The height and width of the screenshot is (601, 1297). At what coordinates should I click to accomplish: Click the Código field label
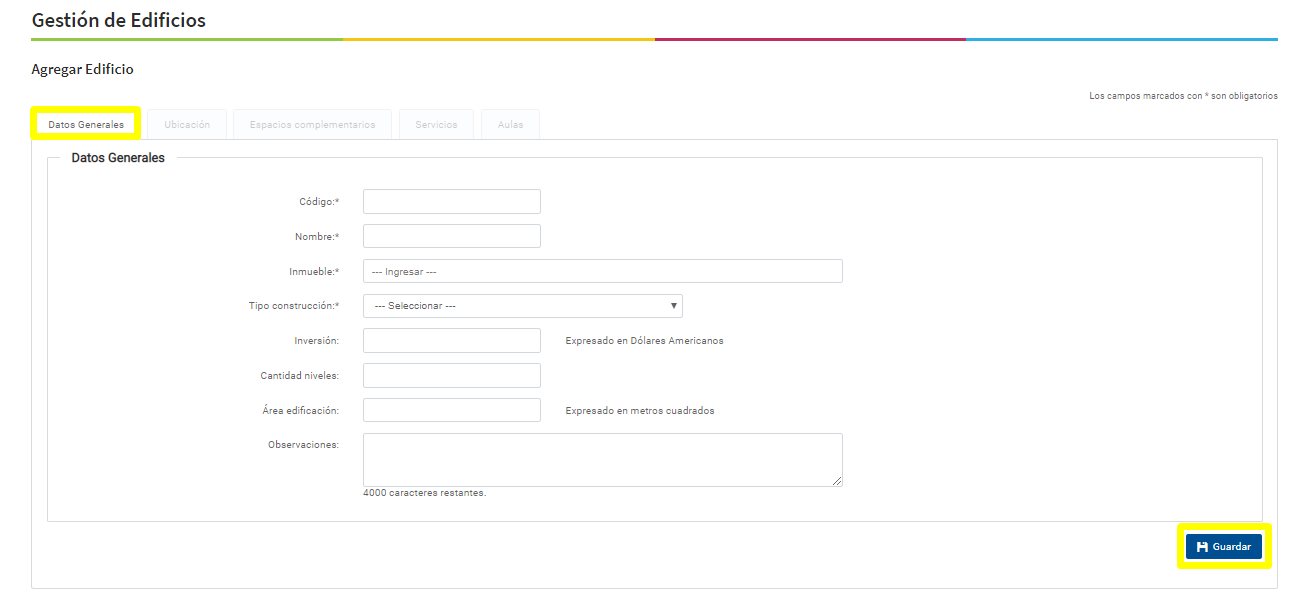pos(318,202)
